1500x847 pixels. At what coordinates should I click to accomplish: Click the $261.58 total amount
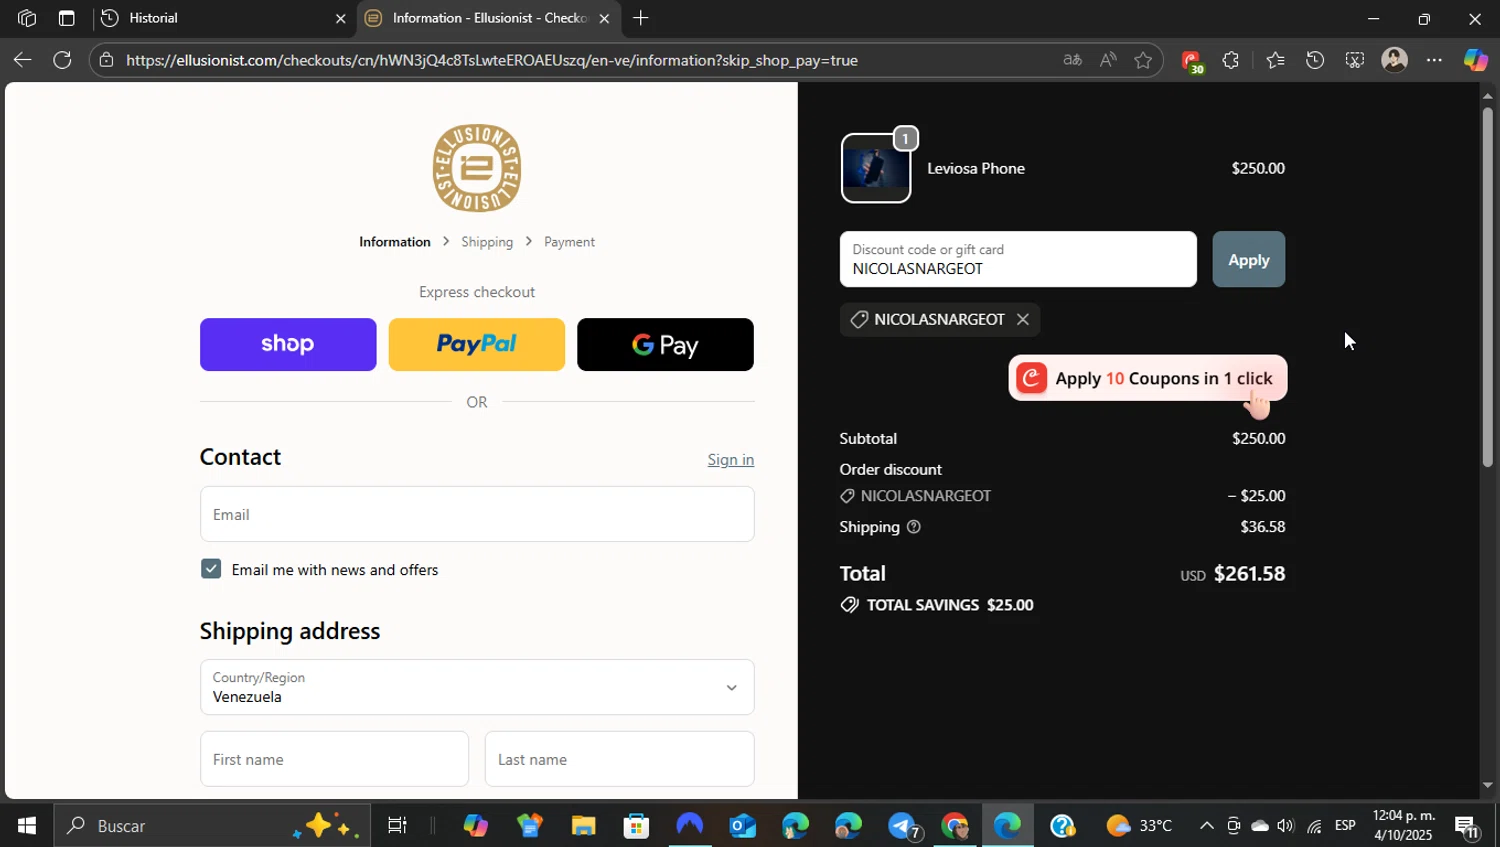[x=1249, y=573]
